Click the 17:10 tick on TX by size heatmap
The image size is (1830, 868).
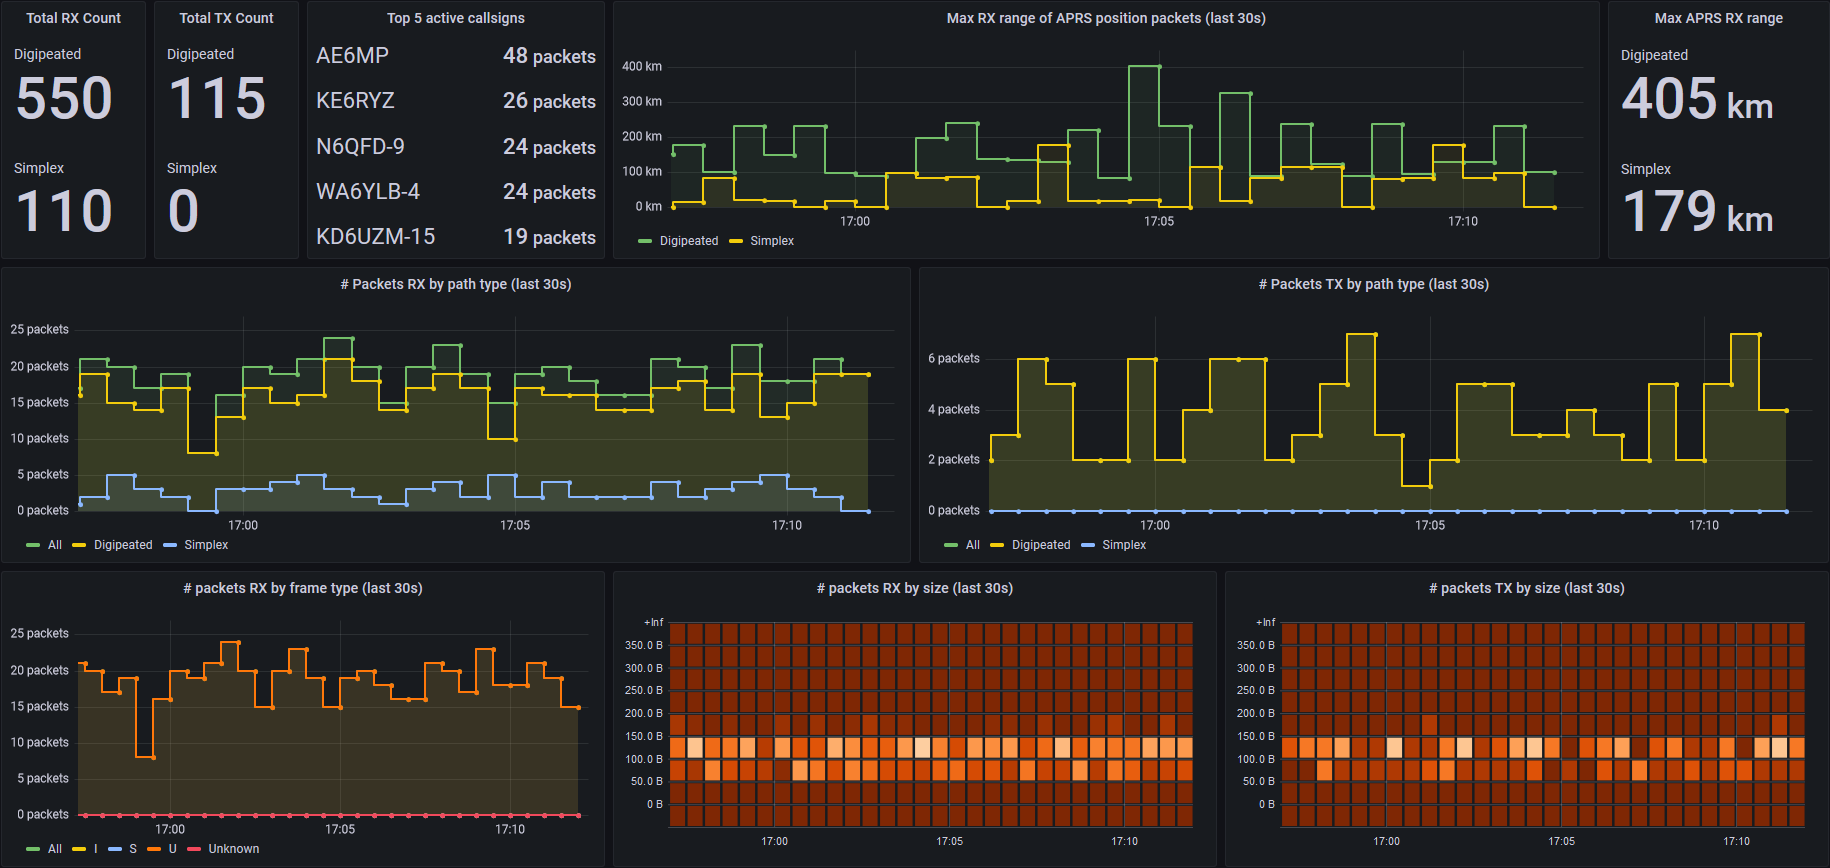coord(1737,842)
